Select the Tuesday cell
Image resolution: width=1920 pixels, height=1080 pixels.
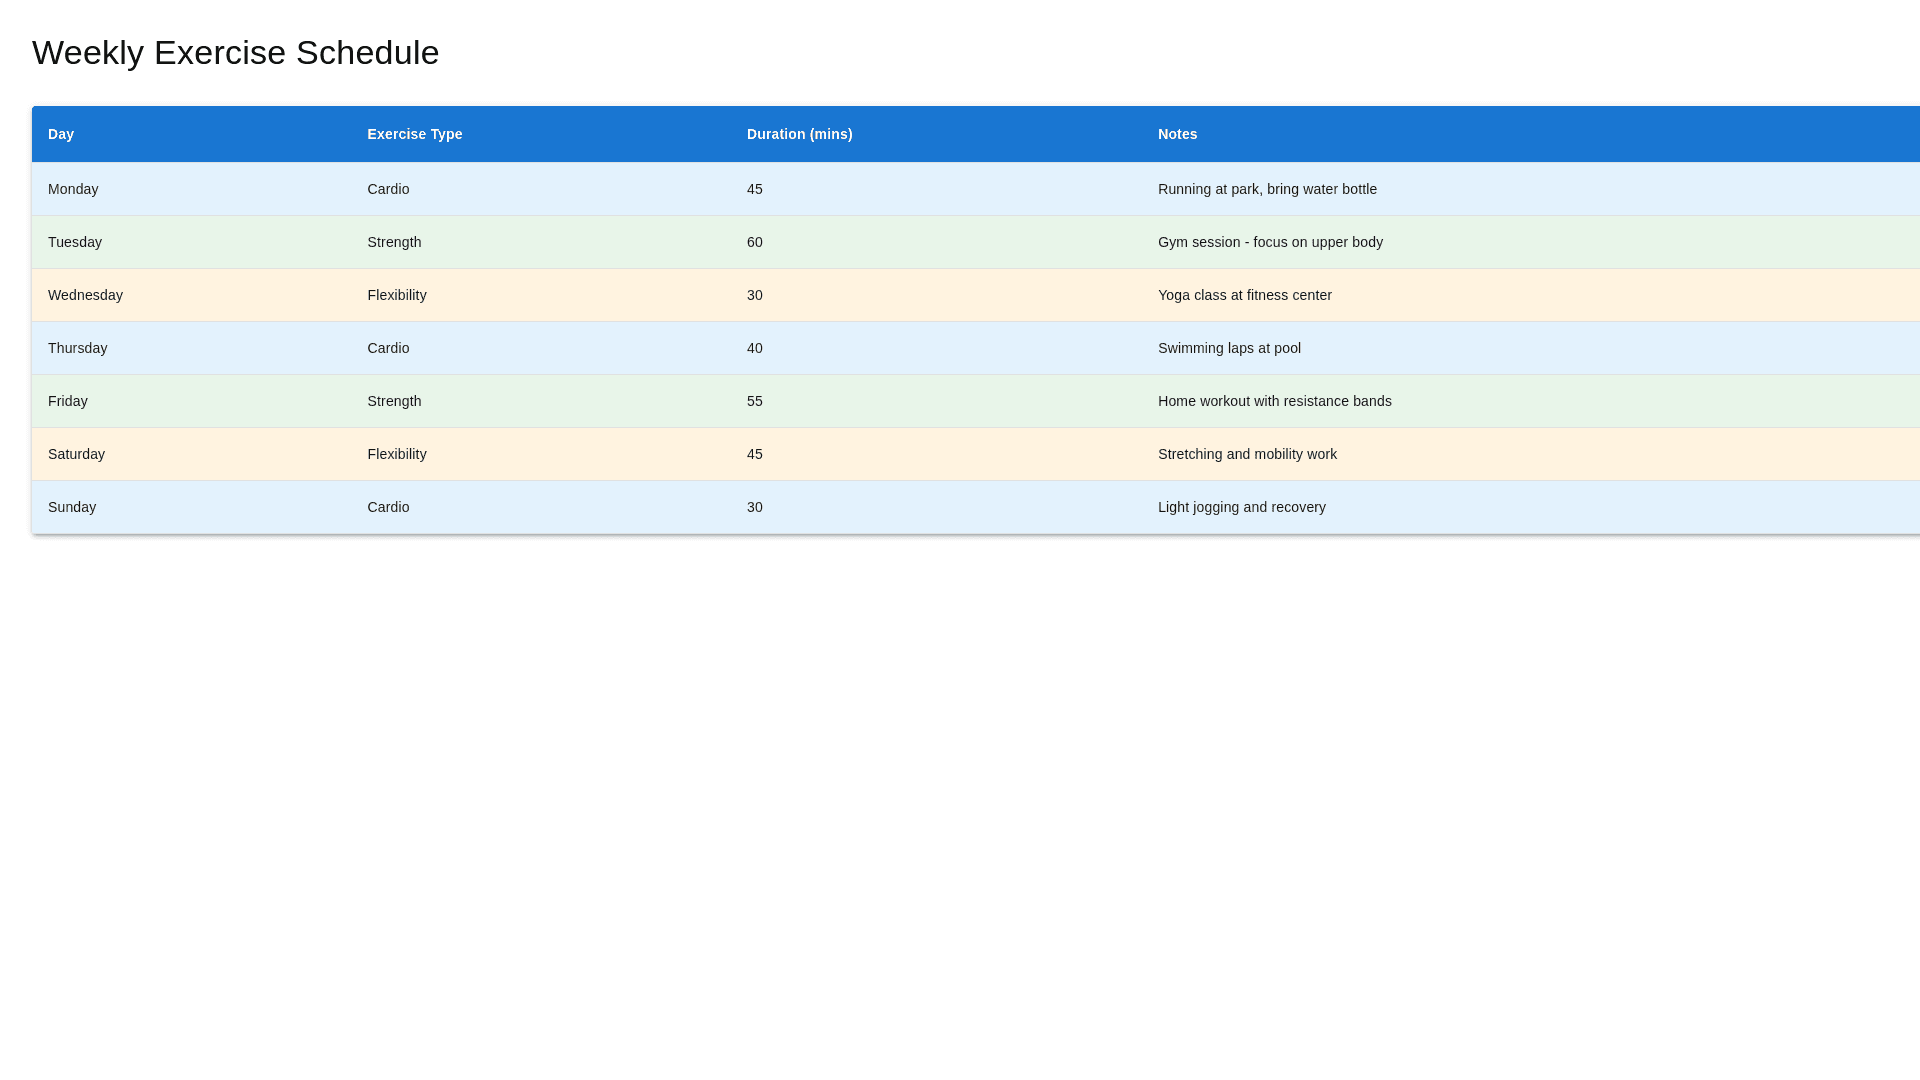pyautogui.click(x=75, y=242)
